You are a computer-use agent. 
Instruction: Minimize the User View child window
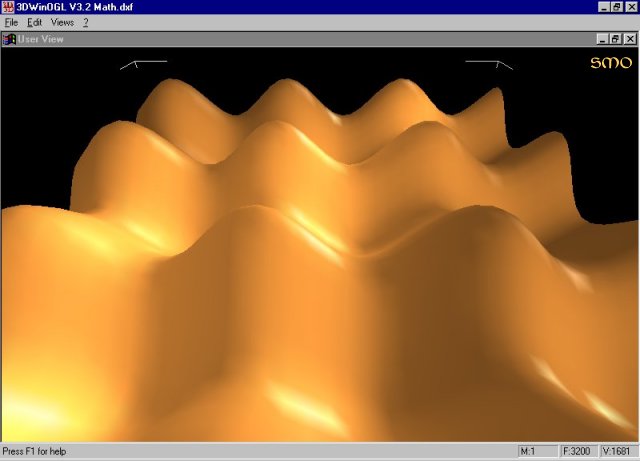602,39
